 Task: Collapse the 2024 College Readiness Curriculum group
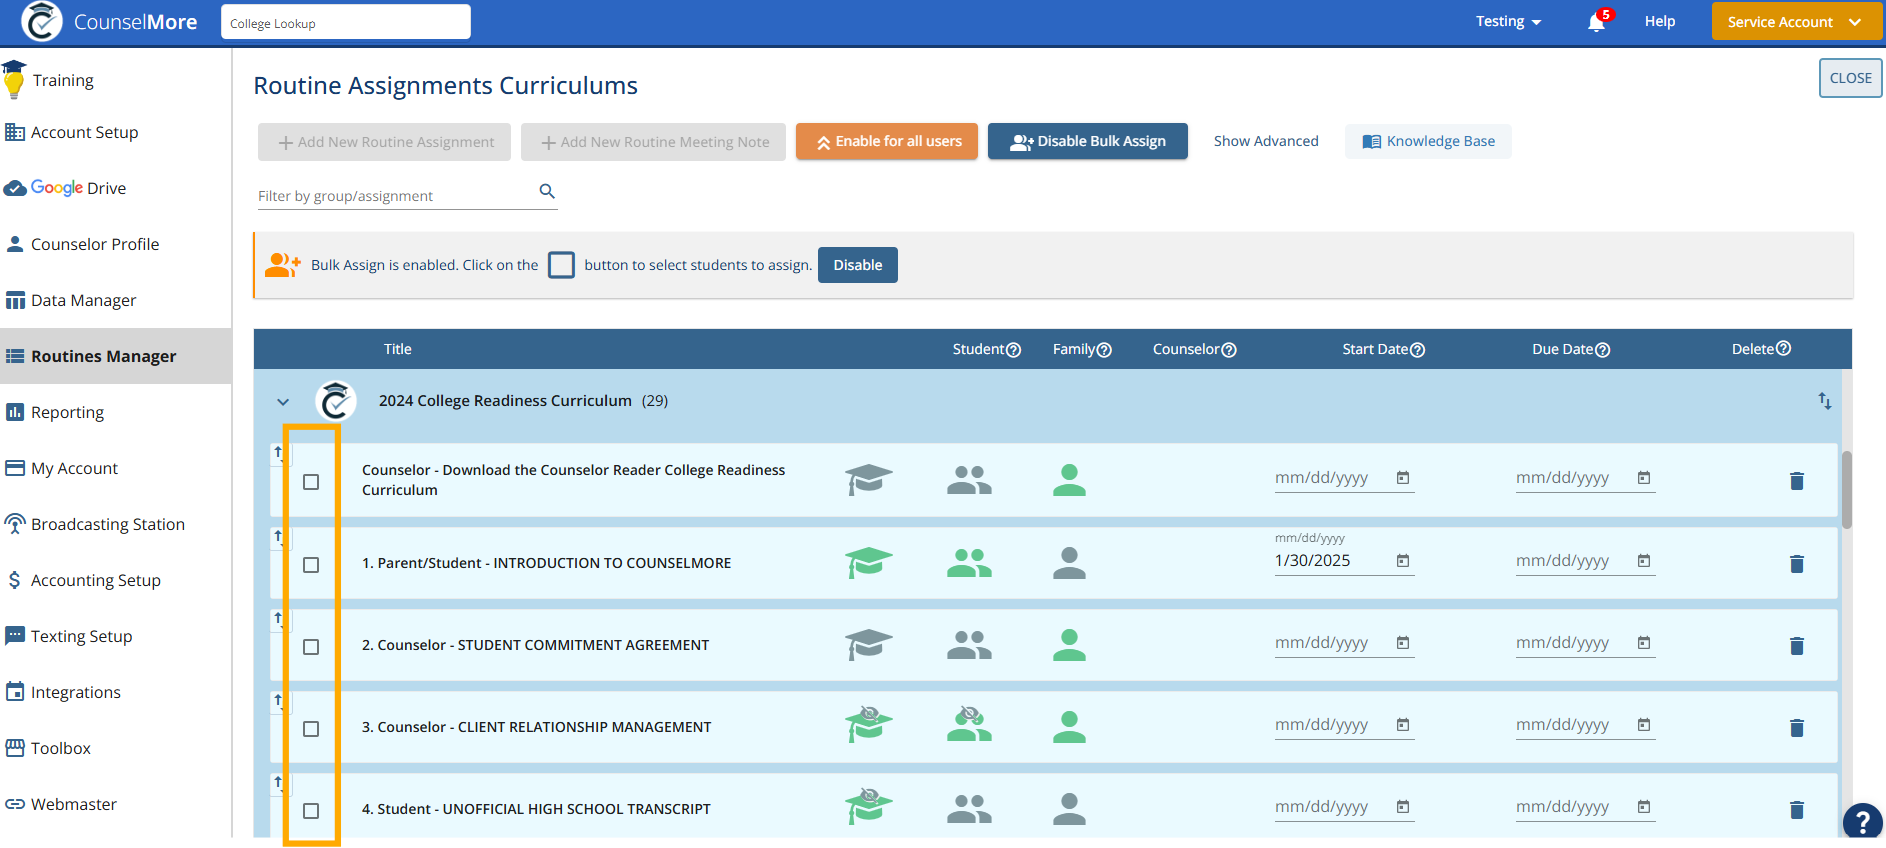283,402
